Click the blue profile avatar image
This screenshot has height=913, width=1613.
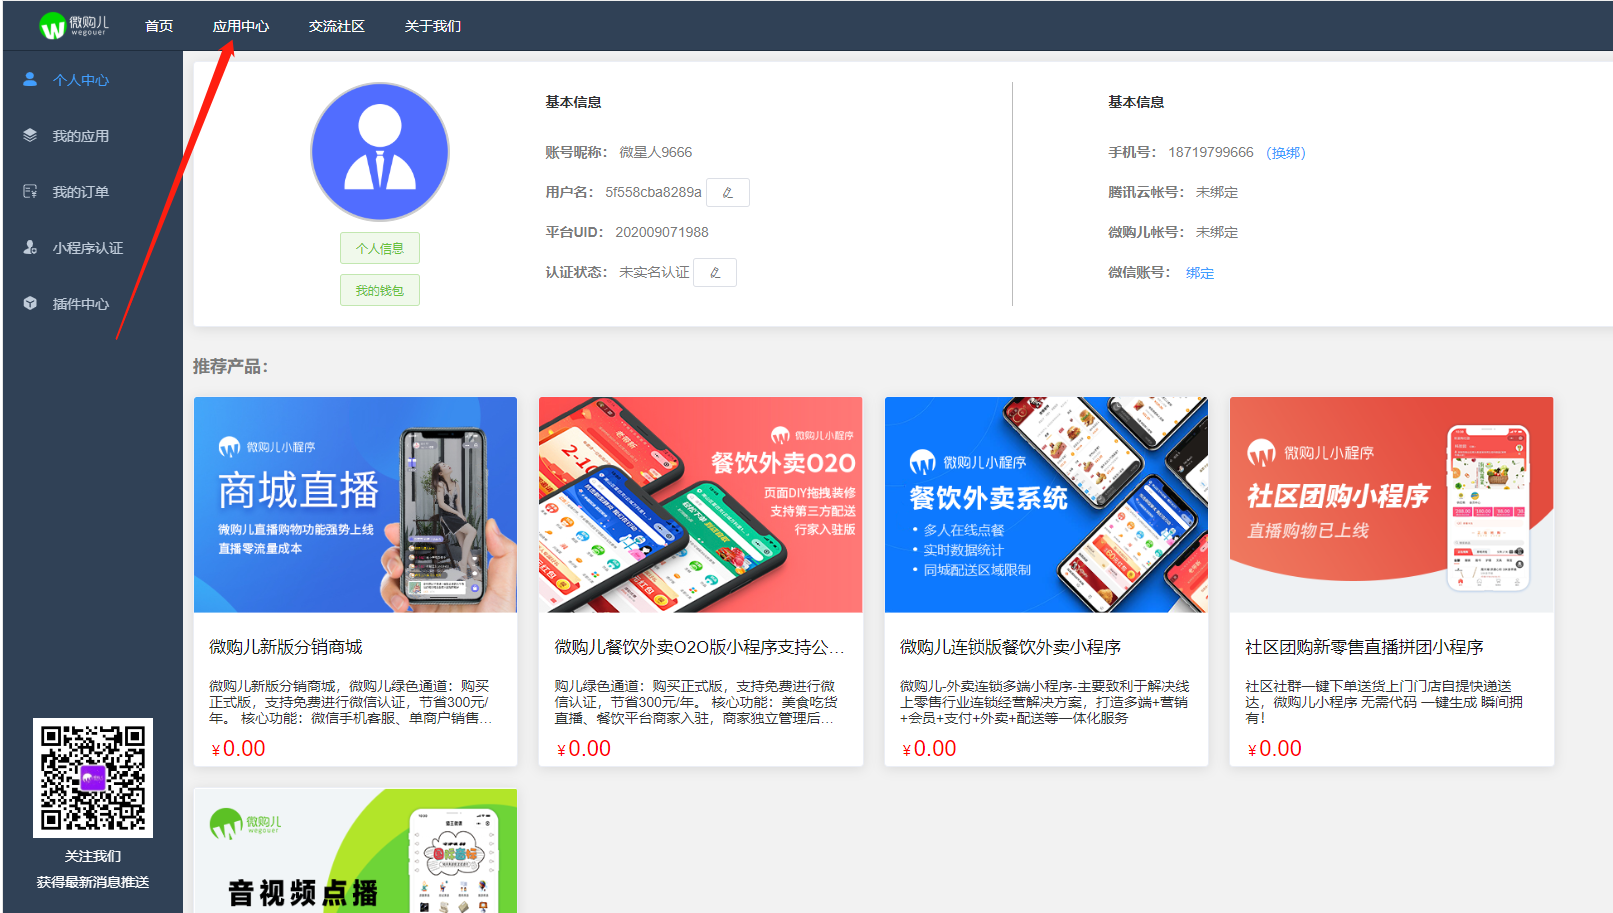click(380, 152)
